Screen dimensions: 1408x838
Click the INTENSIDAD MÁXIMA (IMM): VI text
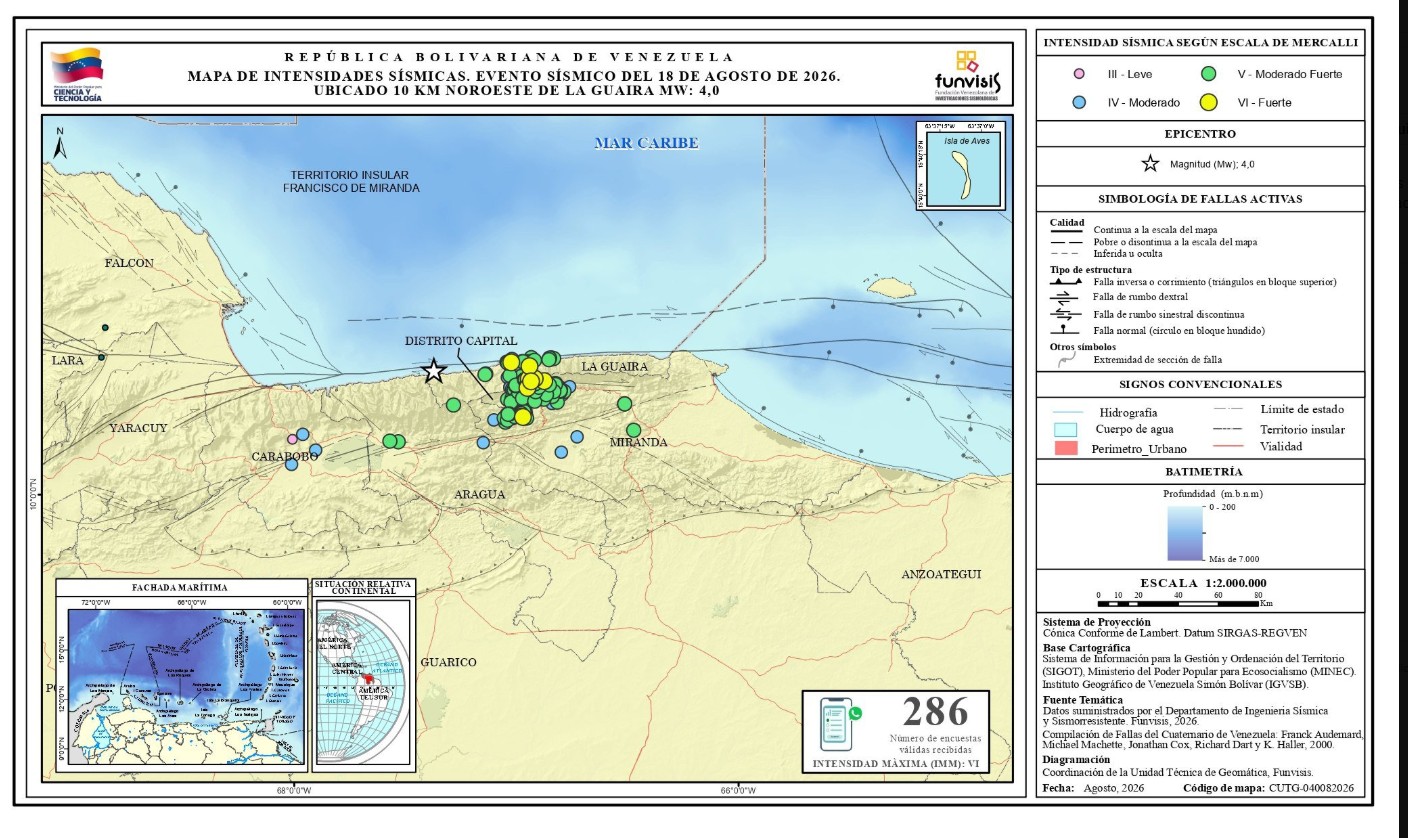(x=896, y=764)
